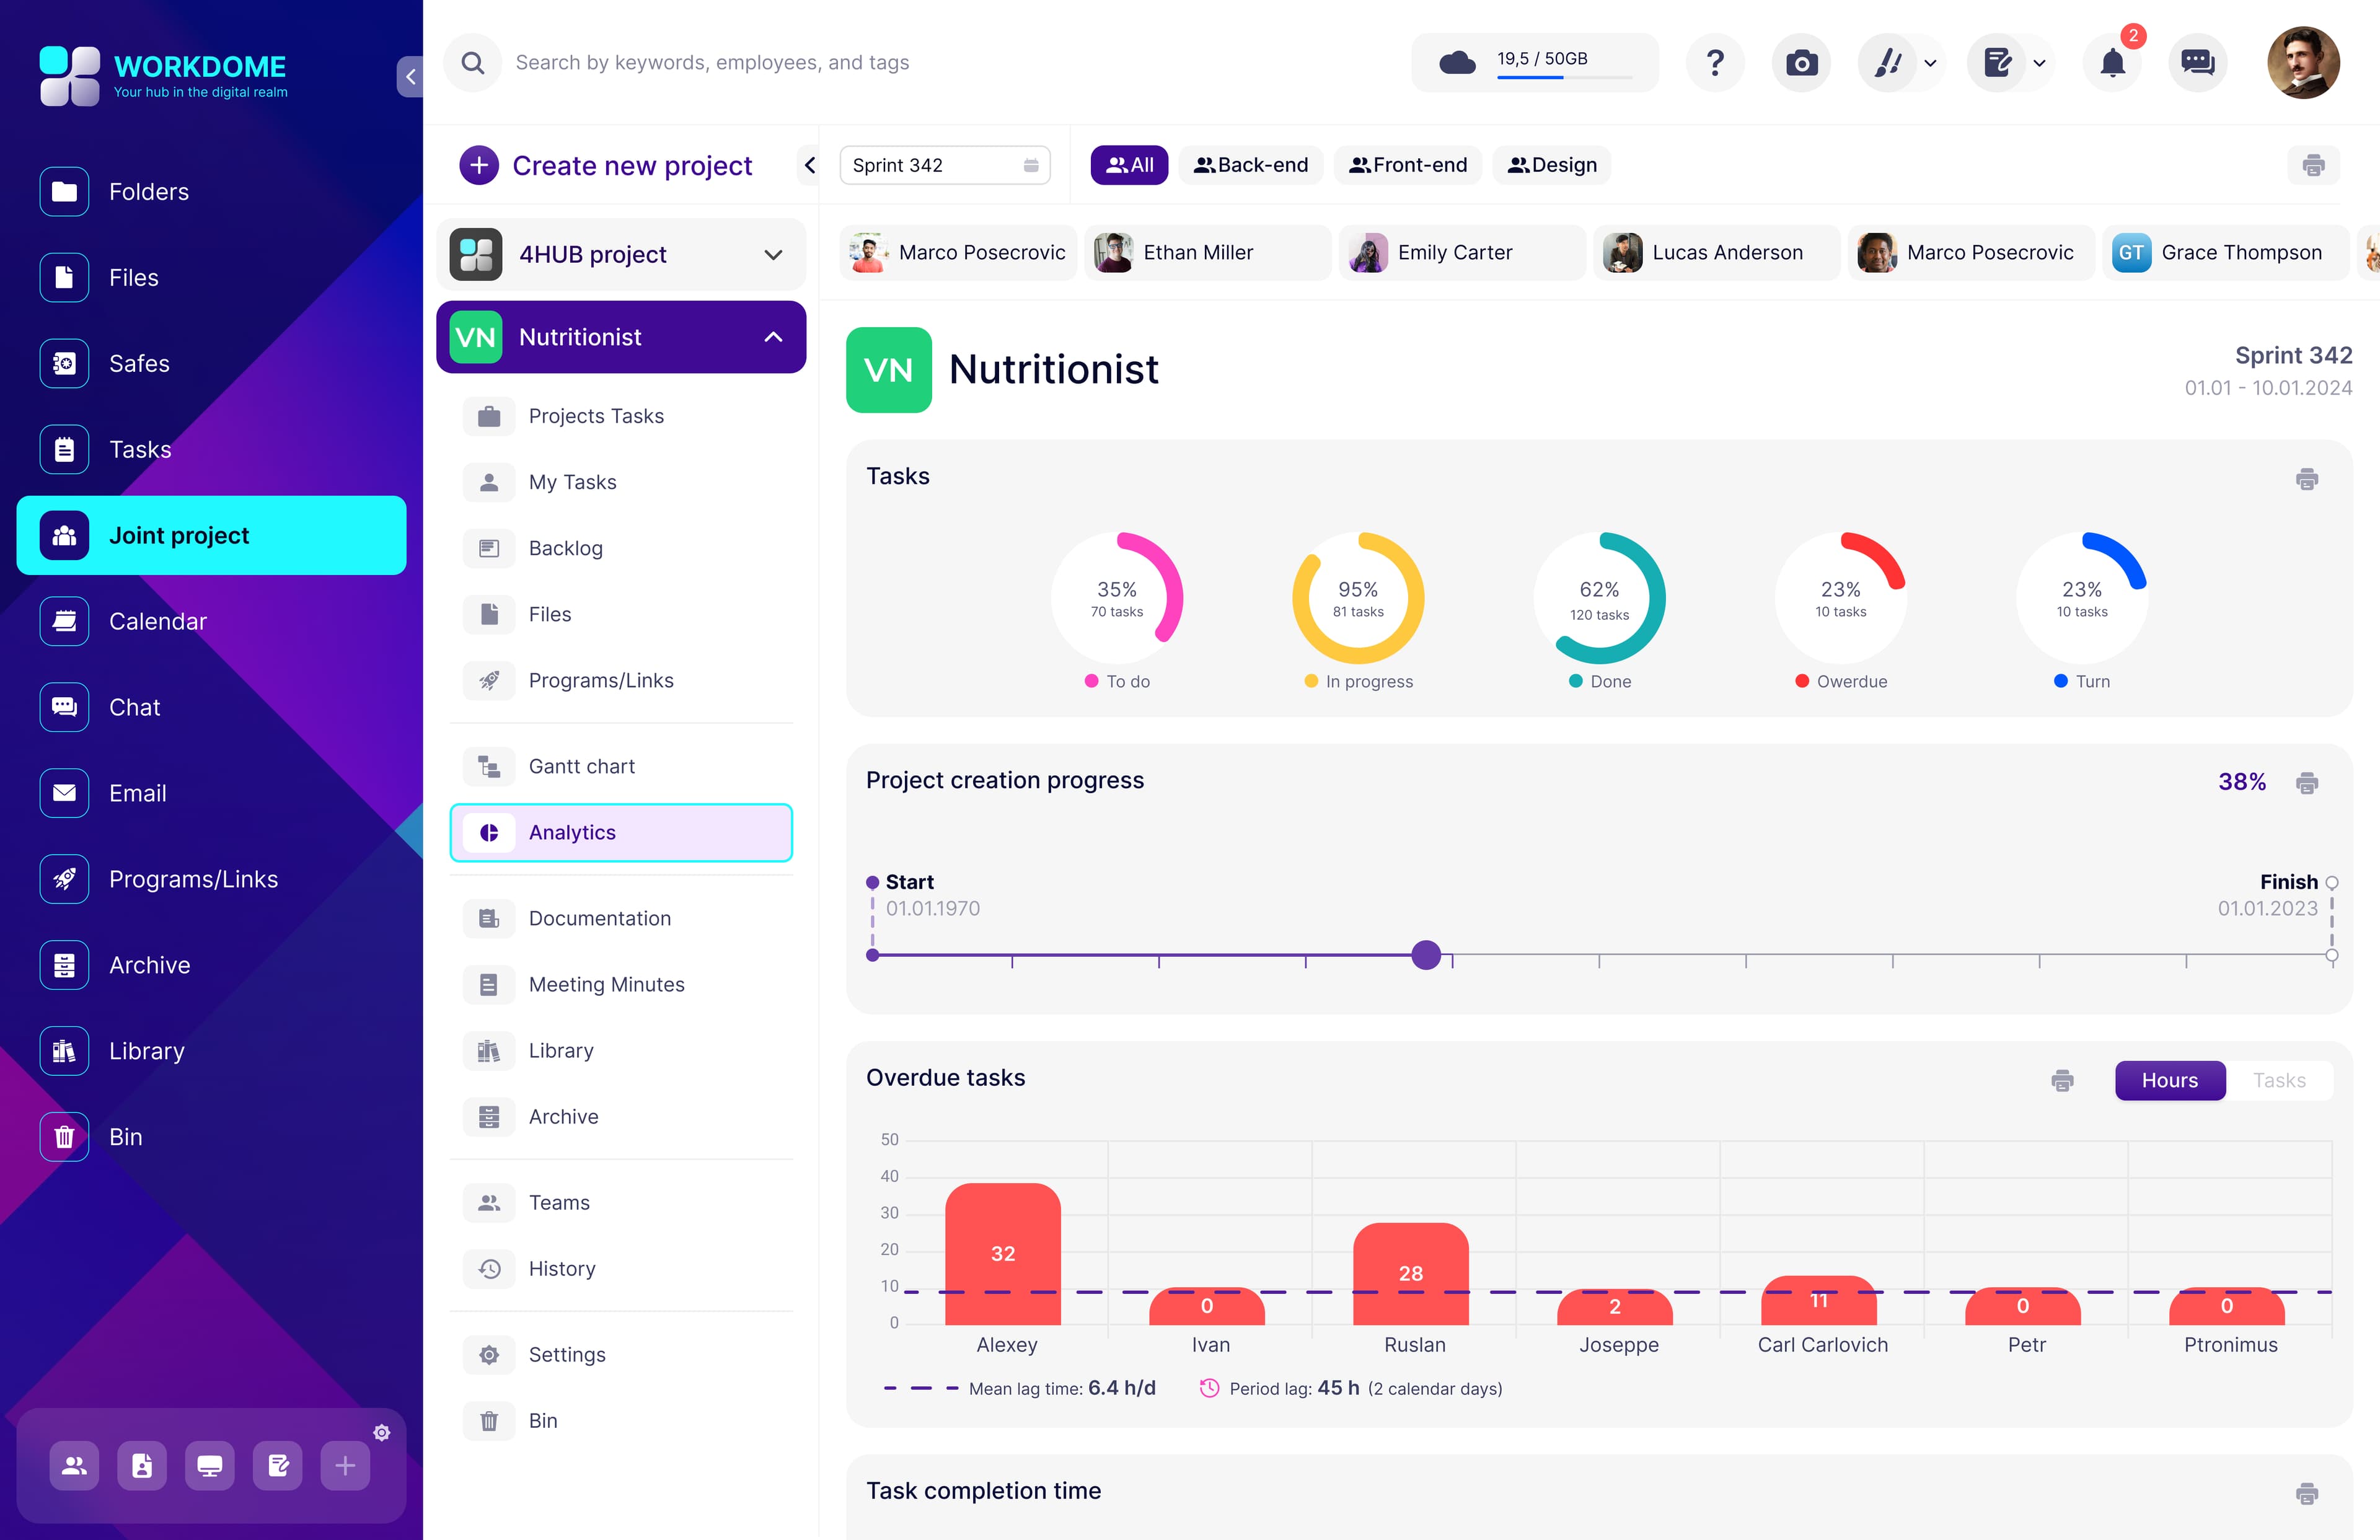
Task: Collapse the Nutritionist project section
Action: [x=773, y=337]
